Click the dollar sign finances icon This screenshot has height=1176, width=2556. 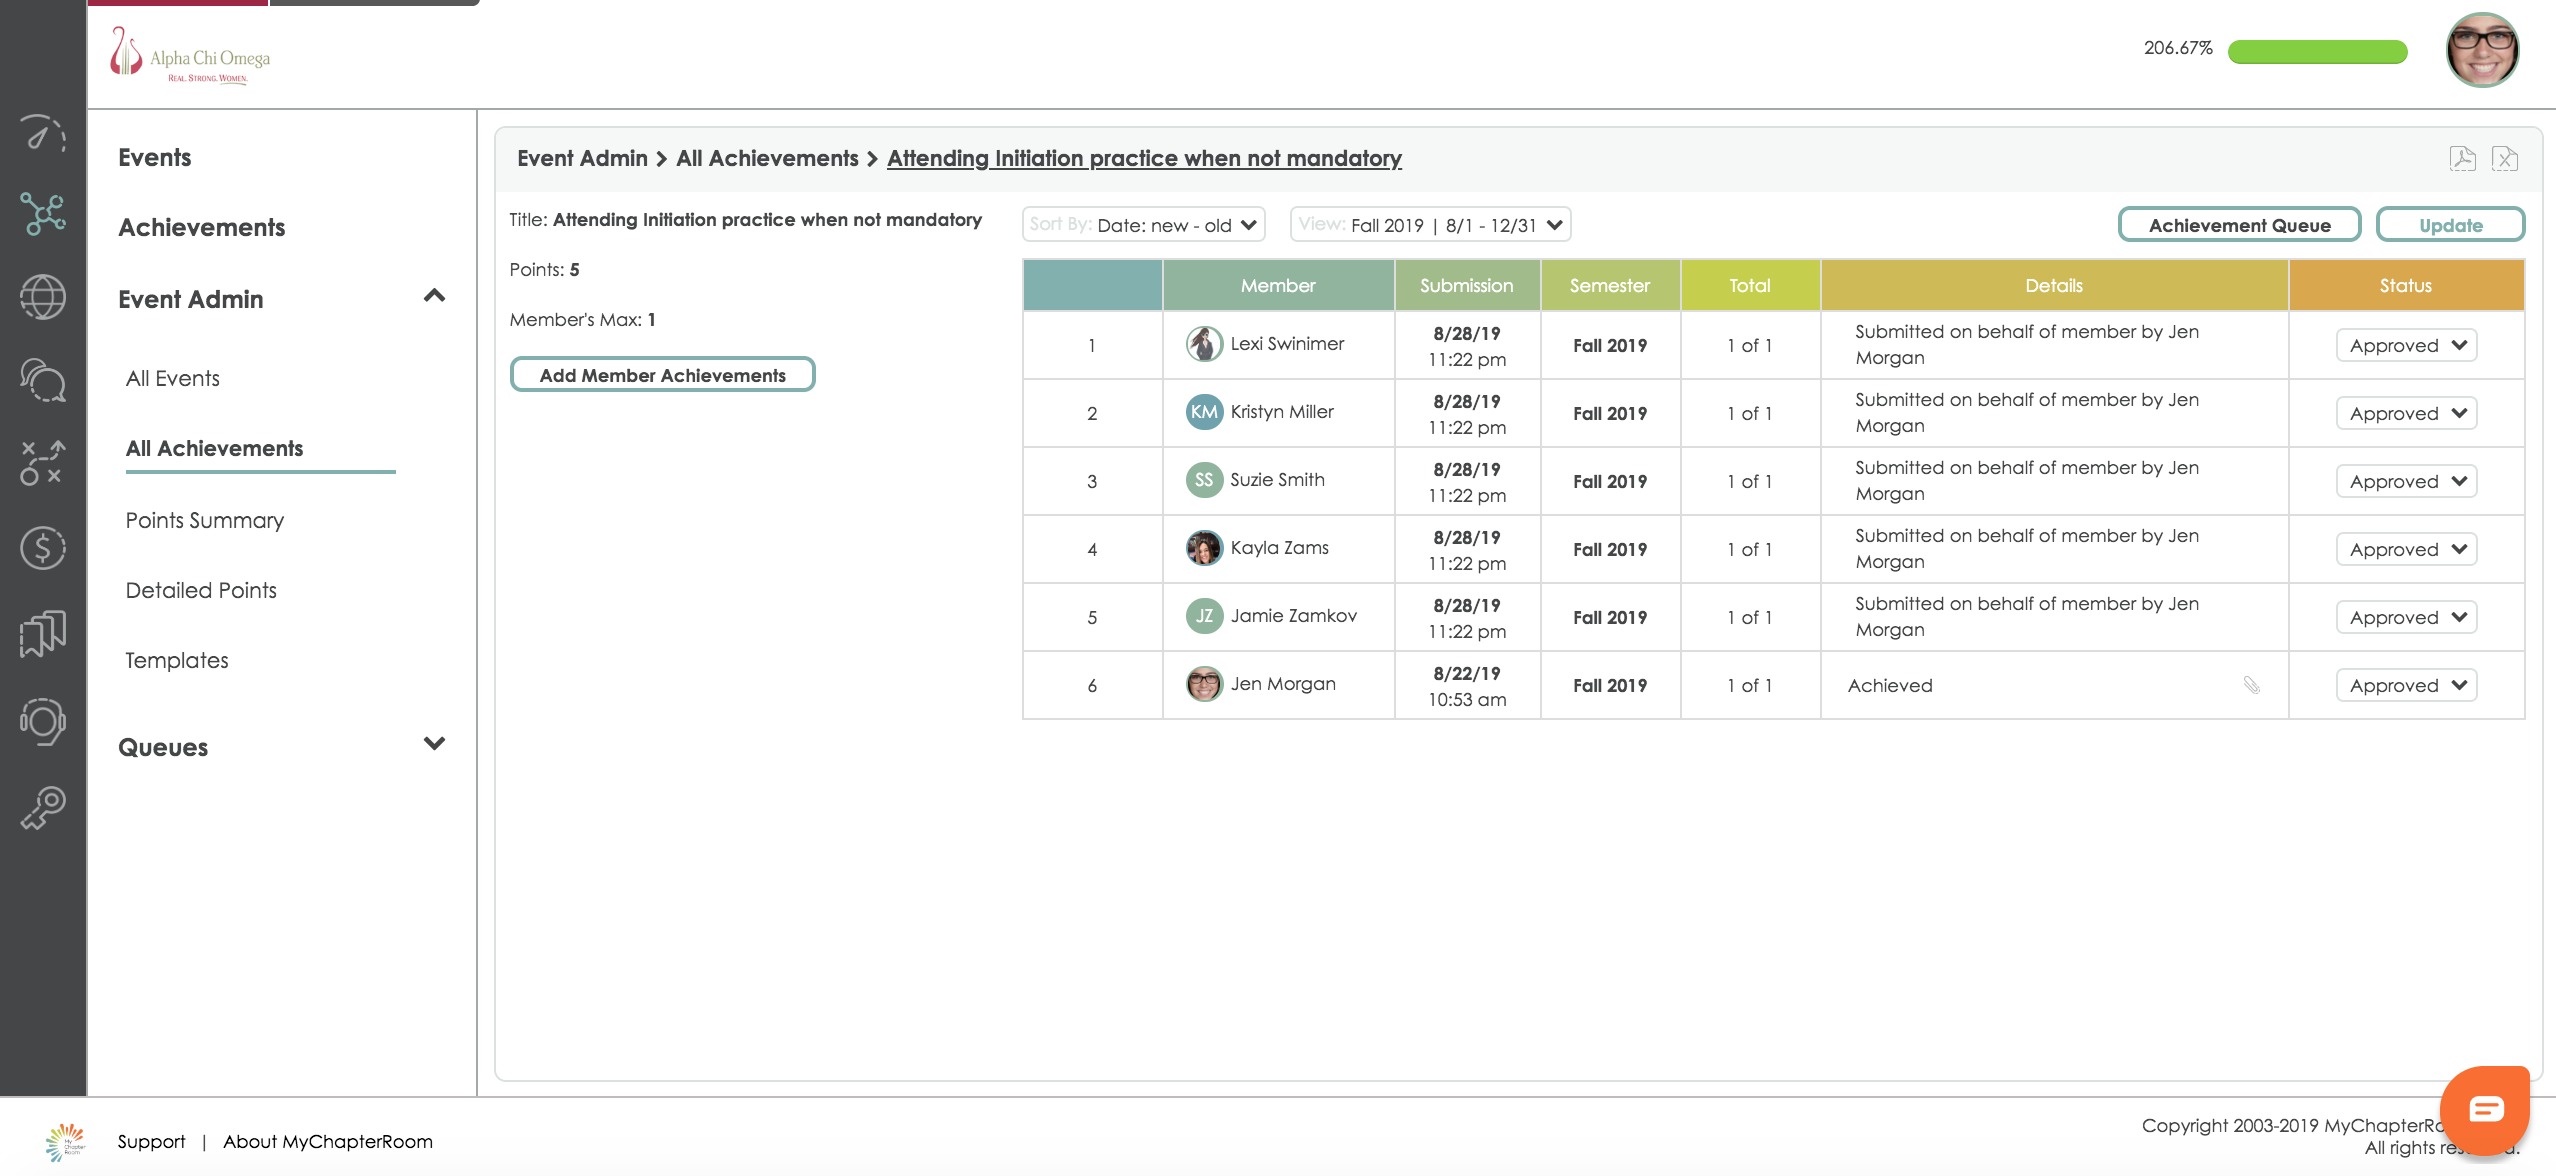(x=43, y=548)
